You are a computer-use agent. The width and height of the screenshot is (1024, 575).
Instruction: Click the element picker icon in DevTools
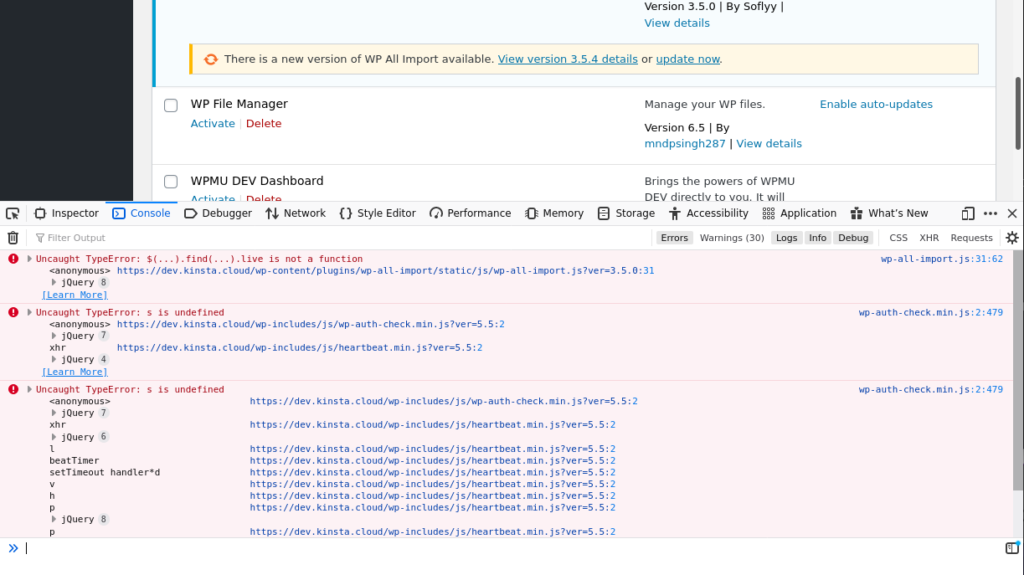point(12,213)
